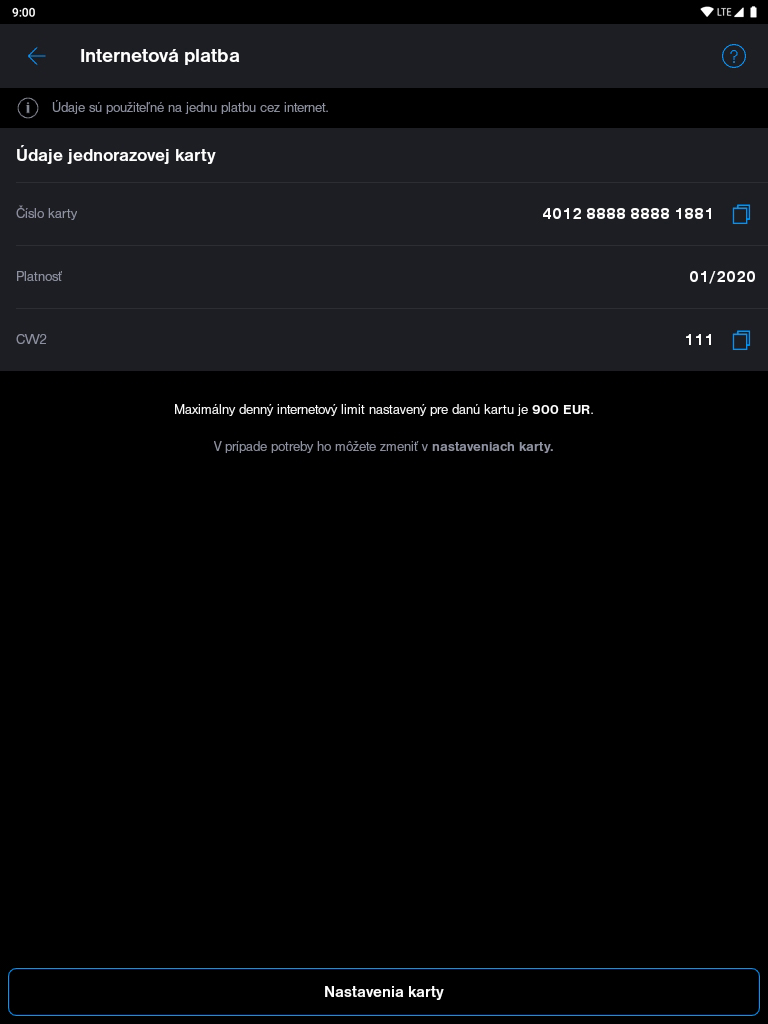Tap the 'Internetová platba' page title
The height and width of the screenshot is (1024, 768).
tap(160, 56)
